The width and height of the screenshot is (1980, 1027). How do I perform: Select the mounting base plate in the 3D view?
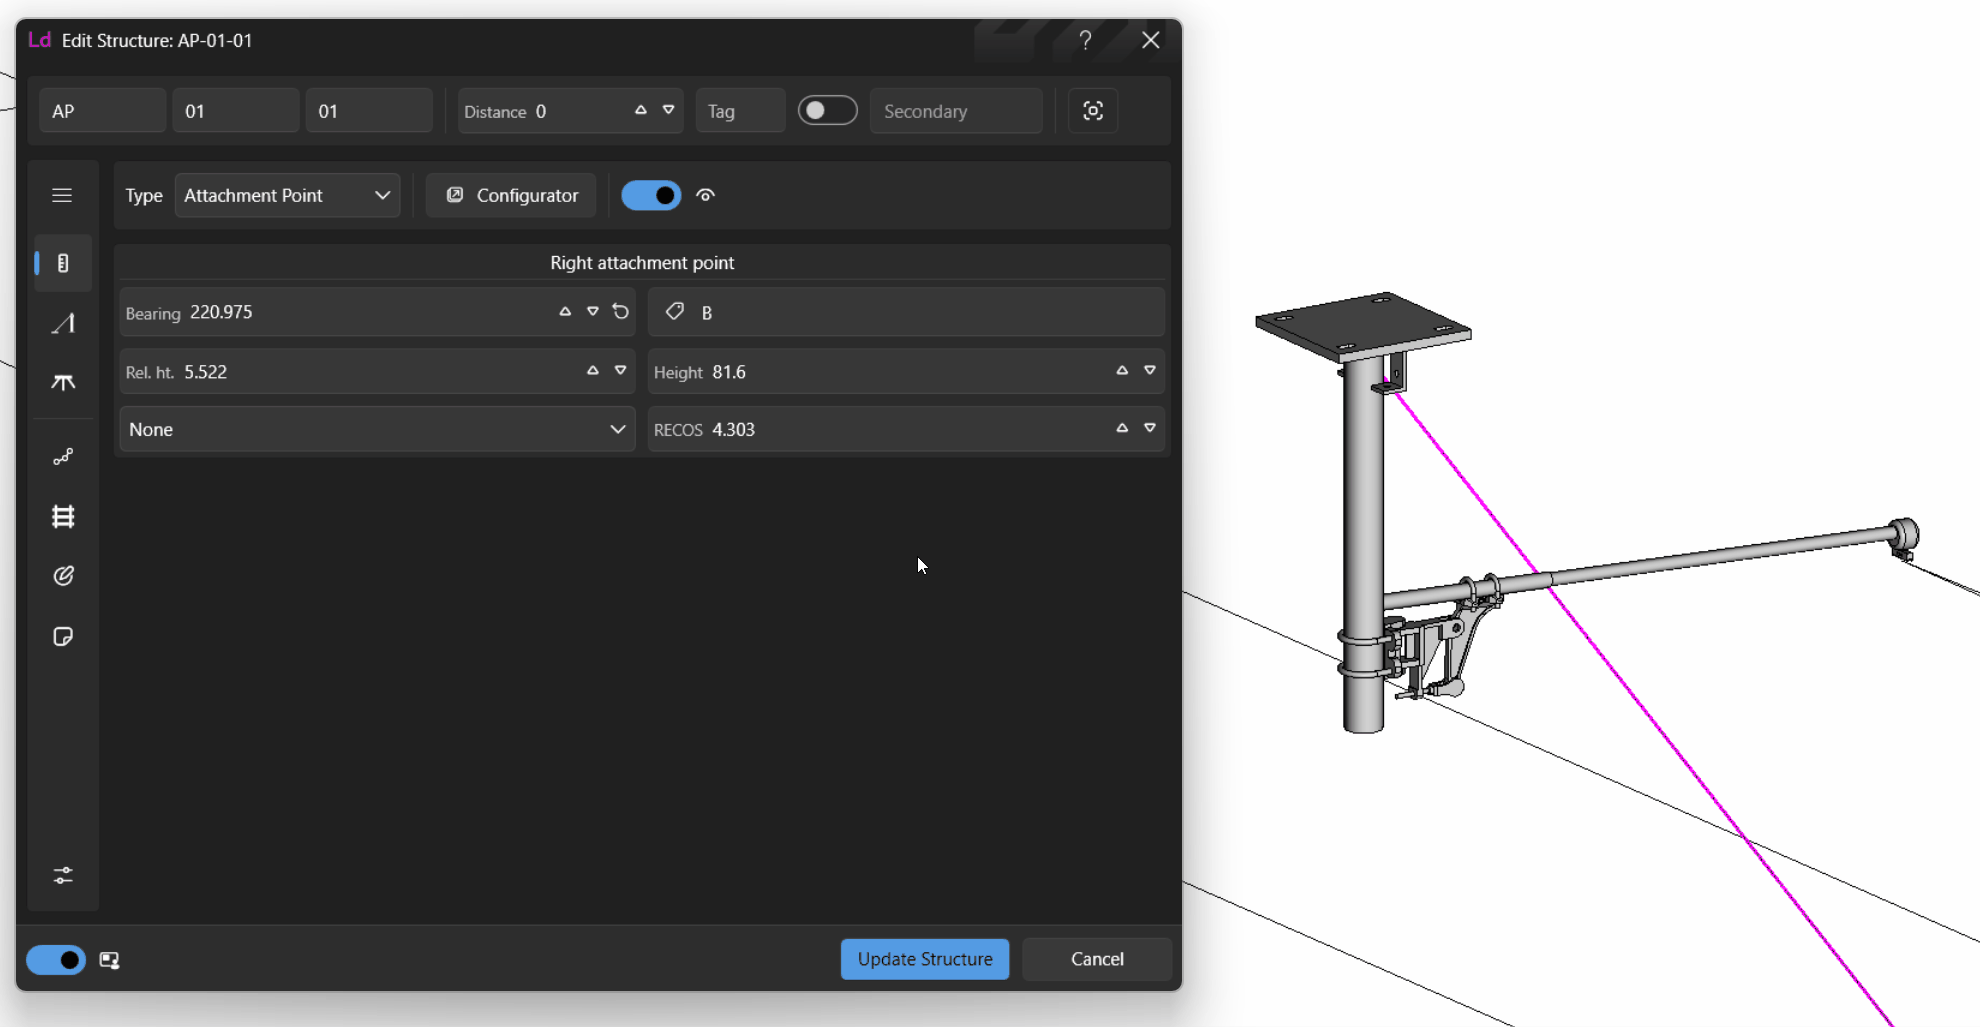1362,325
